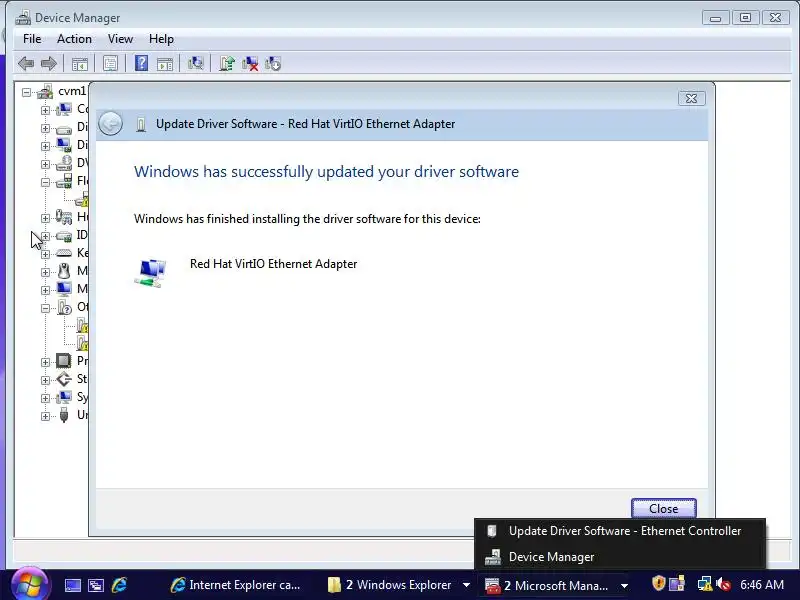Select second warning device under Other devices

pyautogui.click(x=82, y=343)
